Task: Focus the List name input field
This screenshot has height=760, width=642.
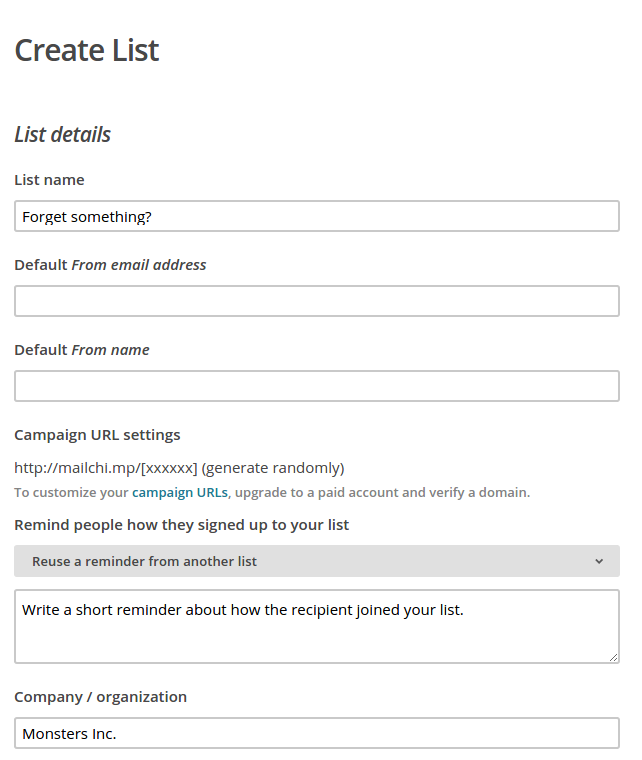Action: (x=317, y=216)
